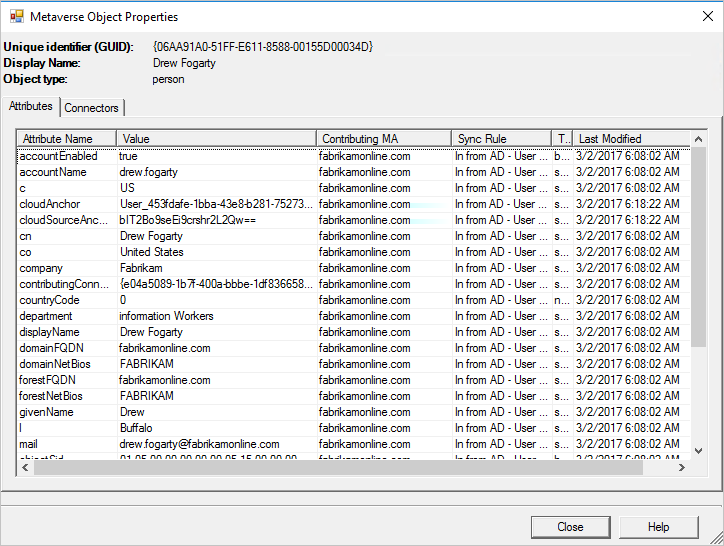This screenshot has width=724, height=546.
Task: Click the {e04a5089 contributingConn value
Action: (x=216, y=284)
